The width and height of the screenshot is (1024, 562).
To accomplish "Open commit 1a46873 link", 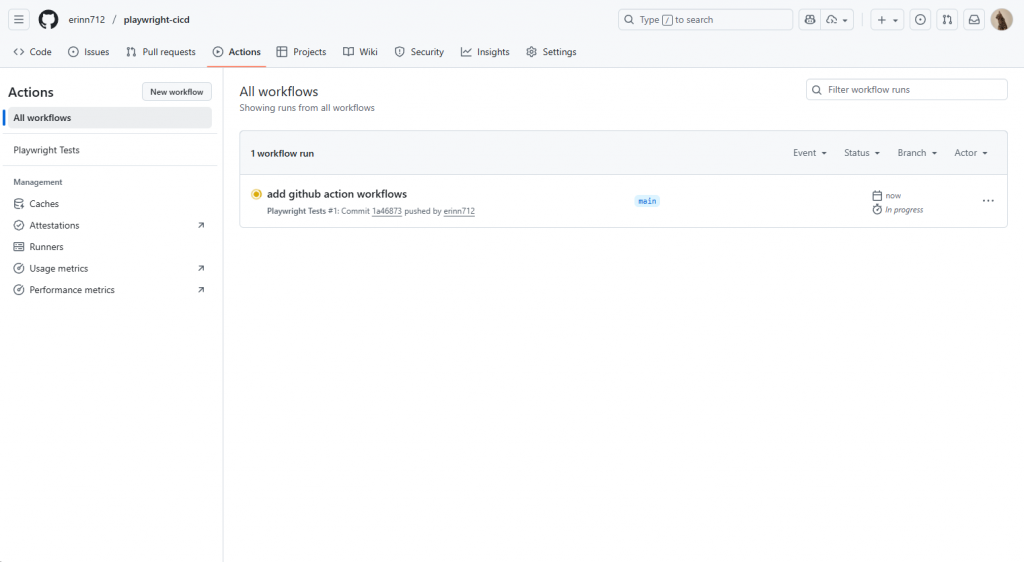I will (387, 211).
